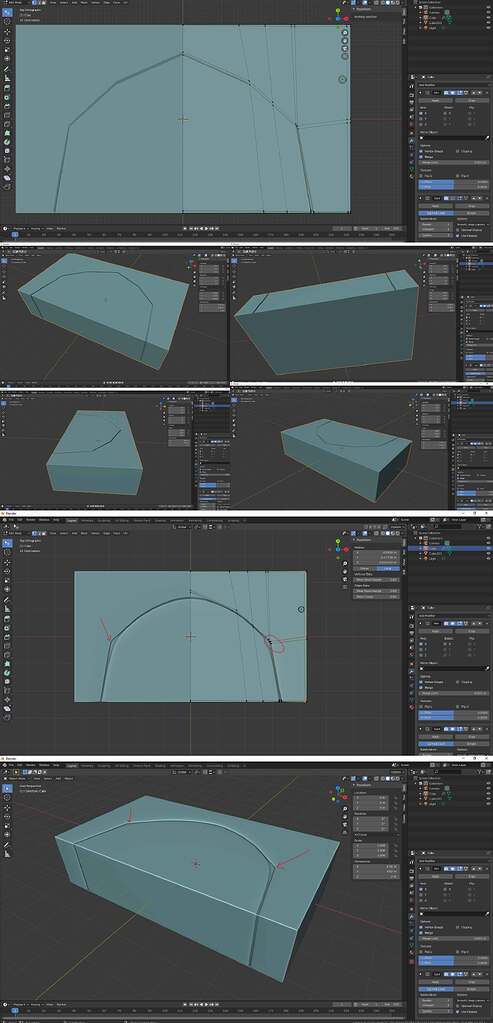
Task: Select the Scale tool in bottom perspective screenshot
Action: click(7, 826)
